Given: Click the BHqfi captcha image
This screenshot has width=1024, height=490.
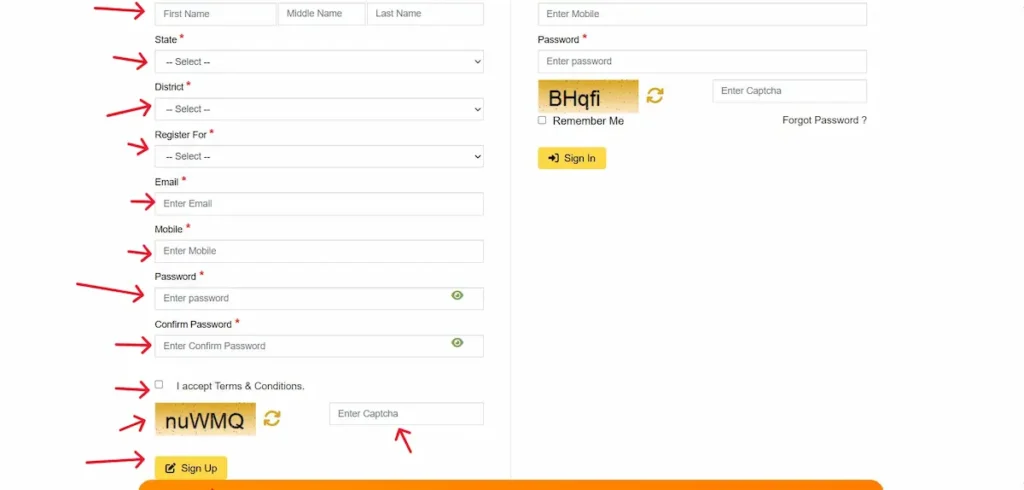Looking at the screenshot, I should [588, 97].
